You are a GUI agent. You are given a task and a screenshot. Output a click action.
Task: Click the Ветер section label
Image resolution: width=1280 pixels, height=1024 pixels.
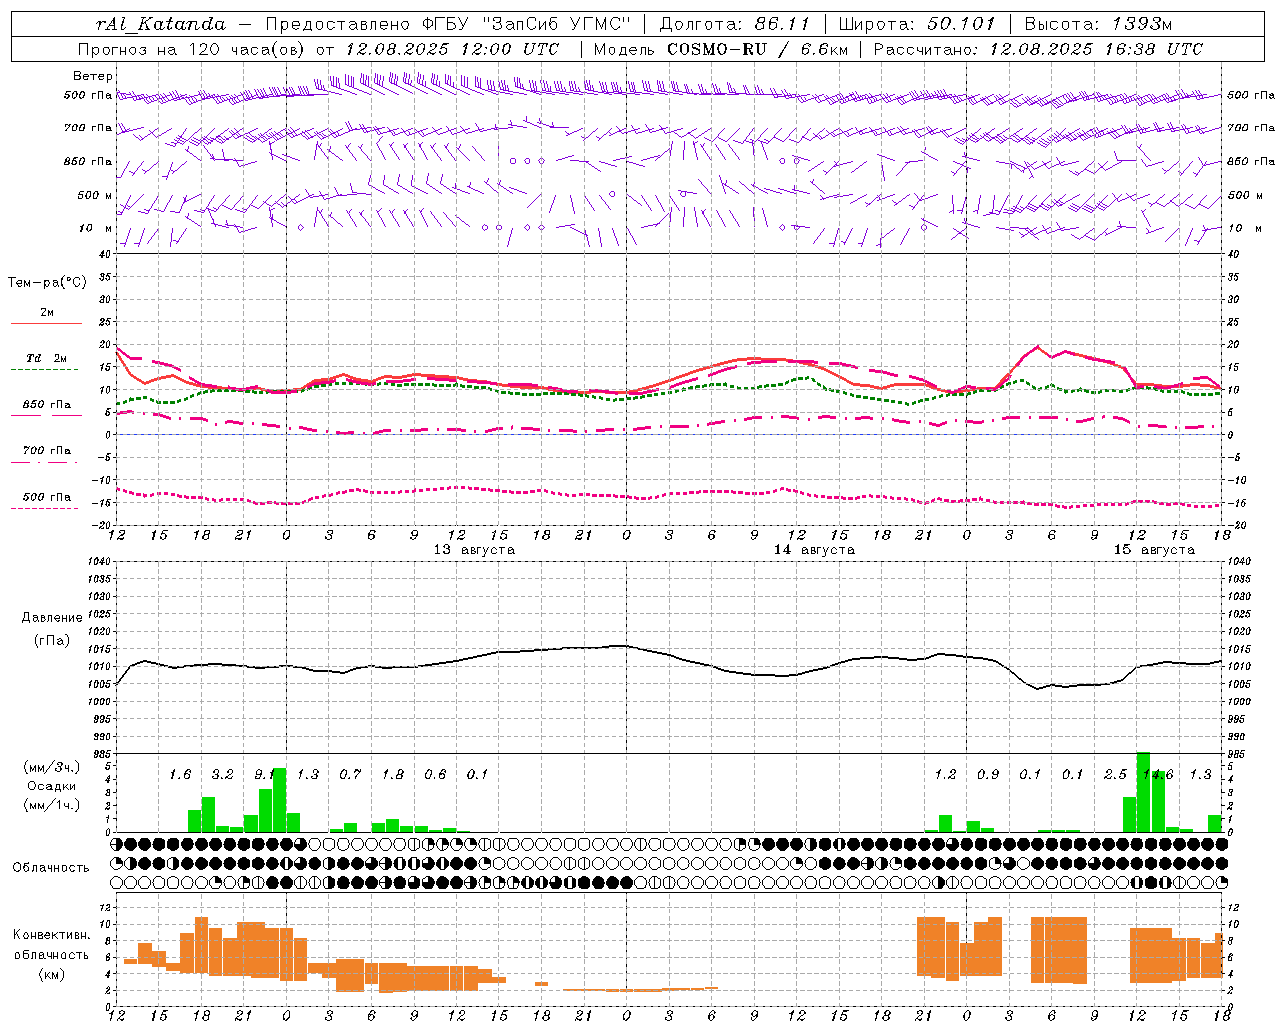pos(93,76)
